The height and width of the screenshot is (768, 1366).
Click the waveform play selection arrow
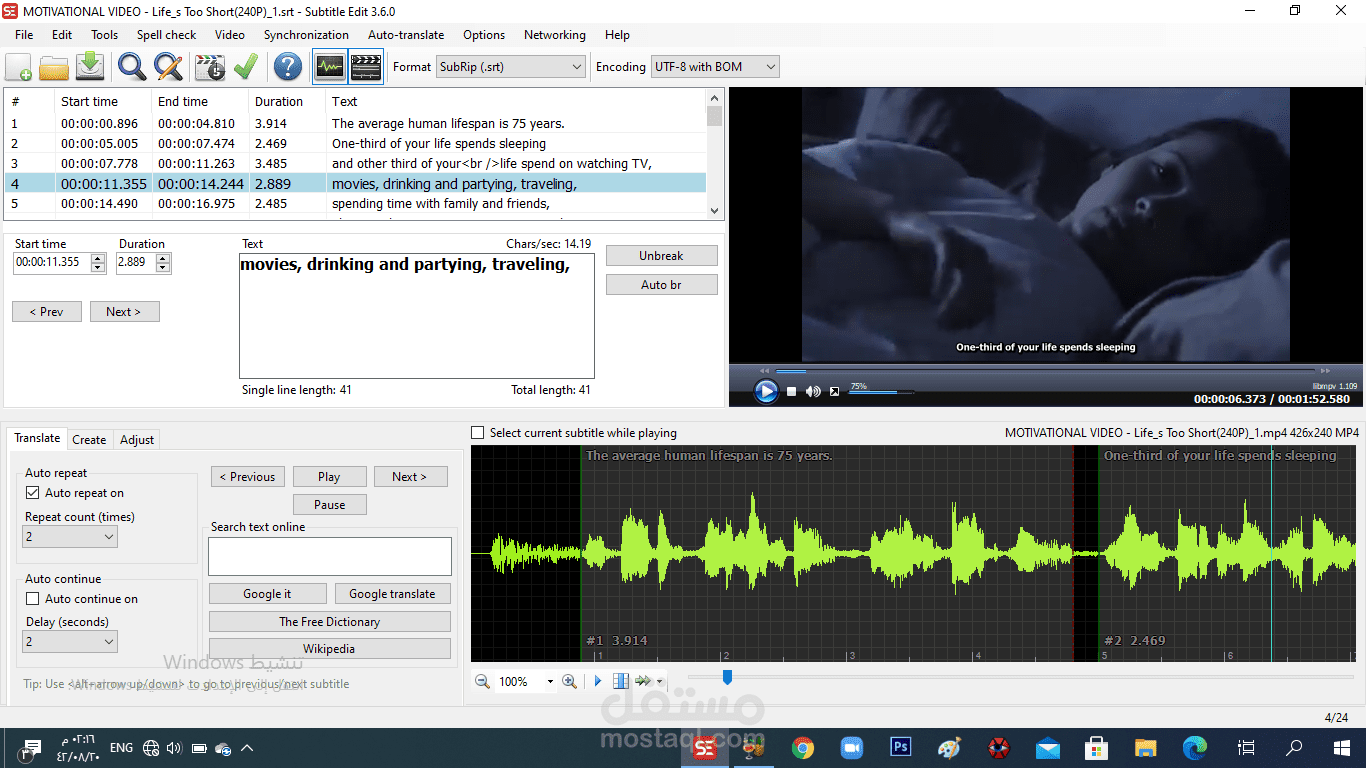pos(598,681)
